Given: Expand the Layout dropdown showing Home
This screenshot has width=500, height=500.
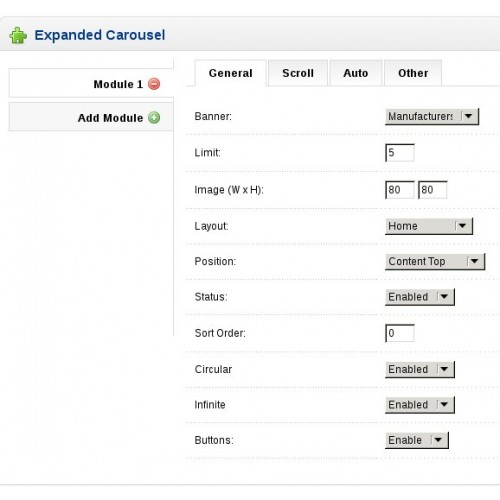Looking at the screenshot, I should 429,226.
